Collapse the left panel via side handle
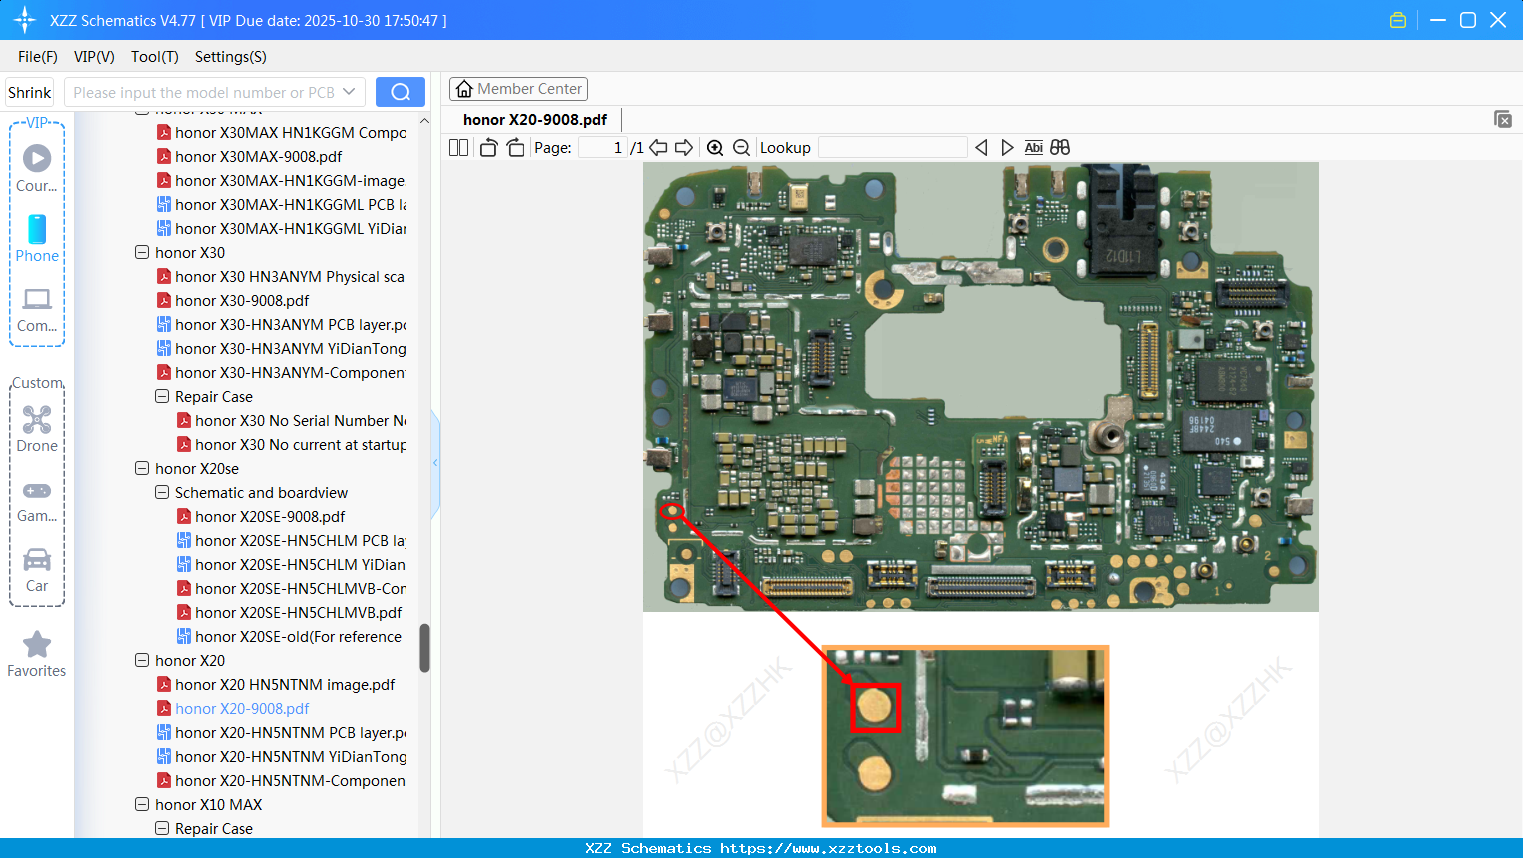 coord(435,463)
